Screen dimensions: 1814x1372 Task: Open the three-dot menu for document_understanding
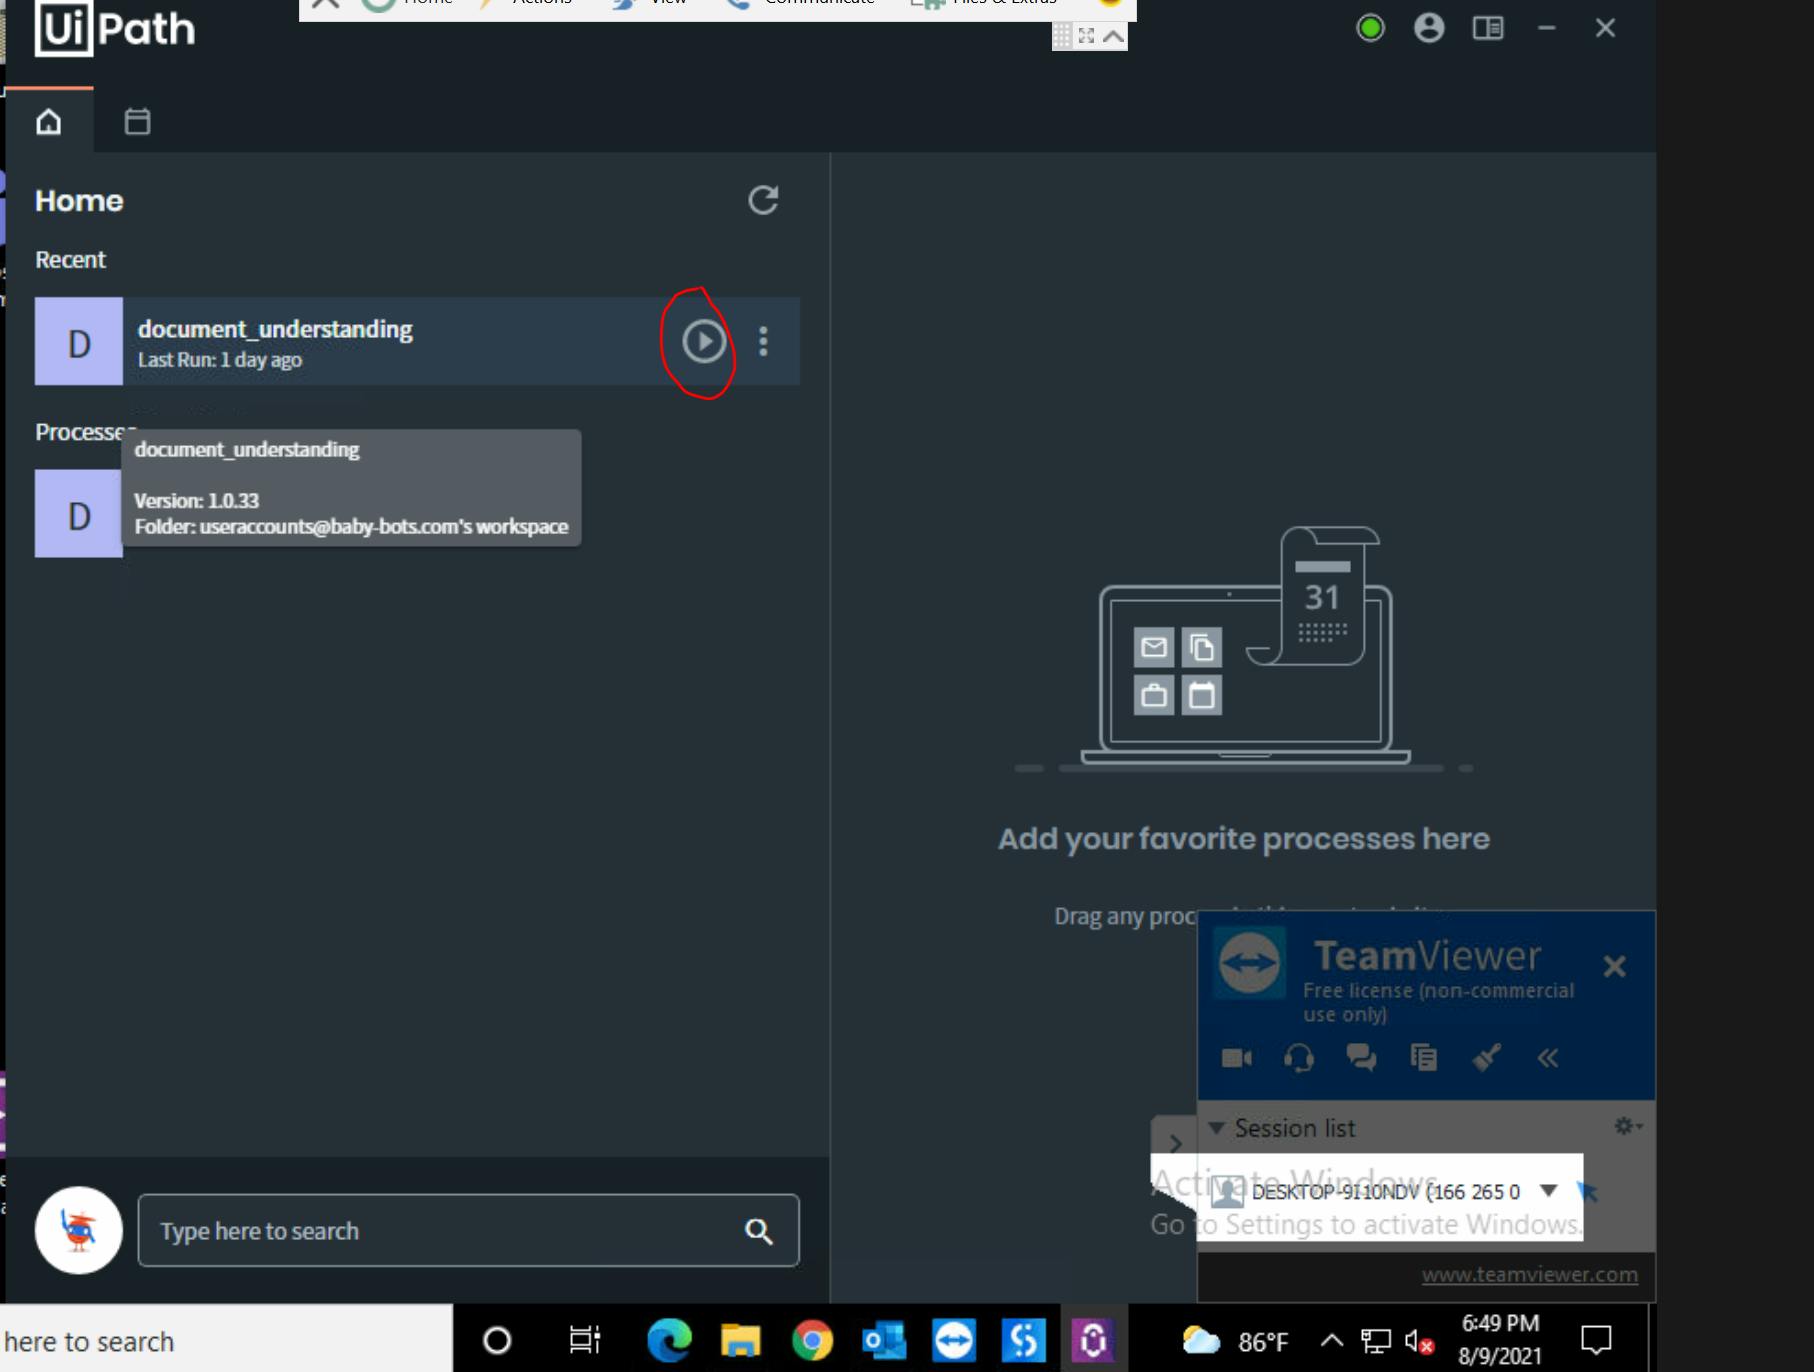click(x=763, y=342)
